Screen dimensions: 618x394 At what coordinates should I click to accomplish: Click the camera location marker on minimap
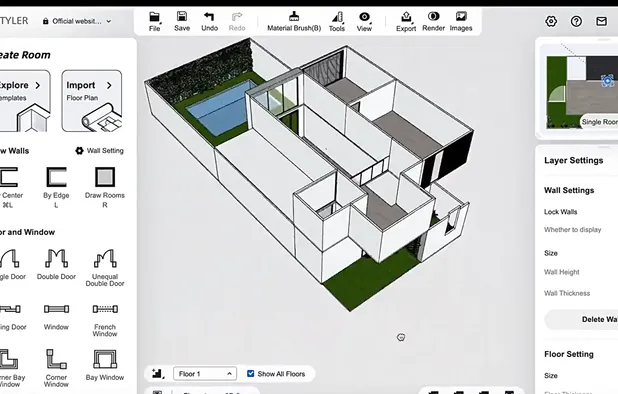(x=608, y=81)
